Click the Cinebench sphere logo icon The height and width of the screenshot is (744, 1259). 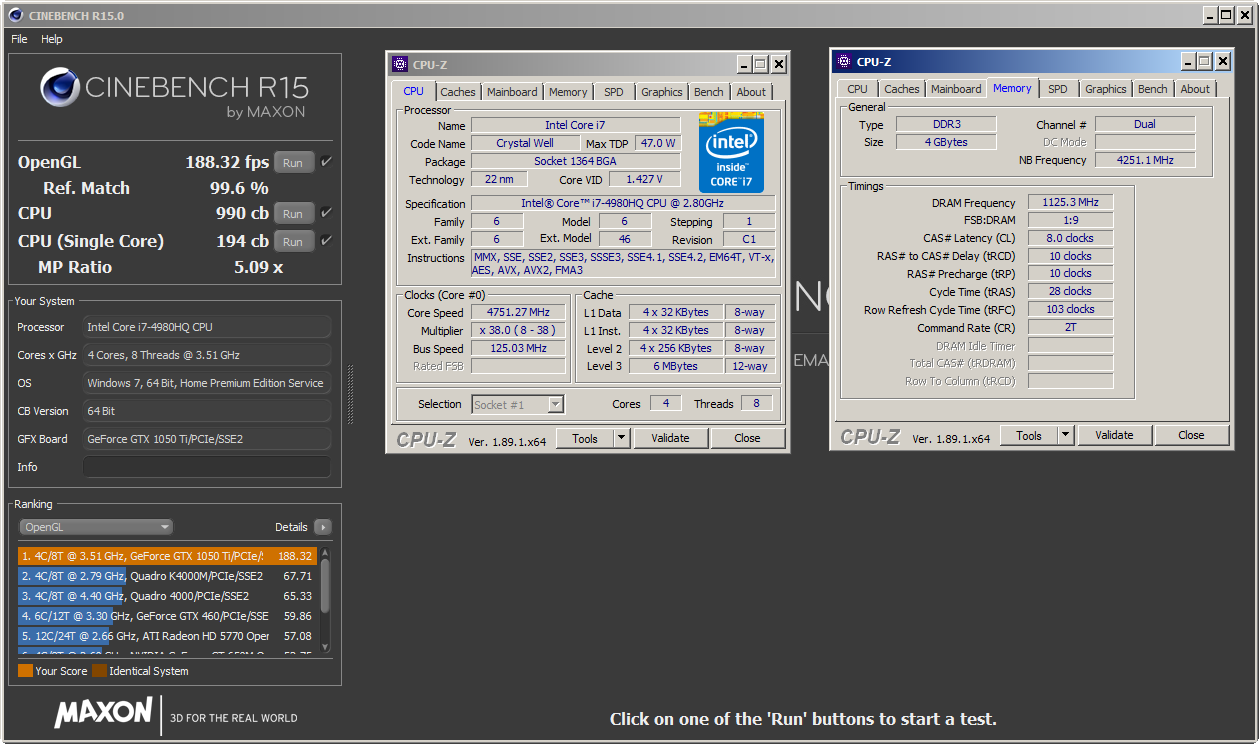point(60,87)
